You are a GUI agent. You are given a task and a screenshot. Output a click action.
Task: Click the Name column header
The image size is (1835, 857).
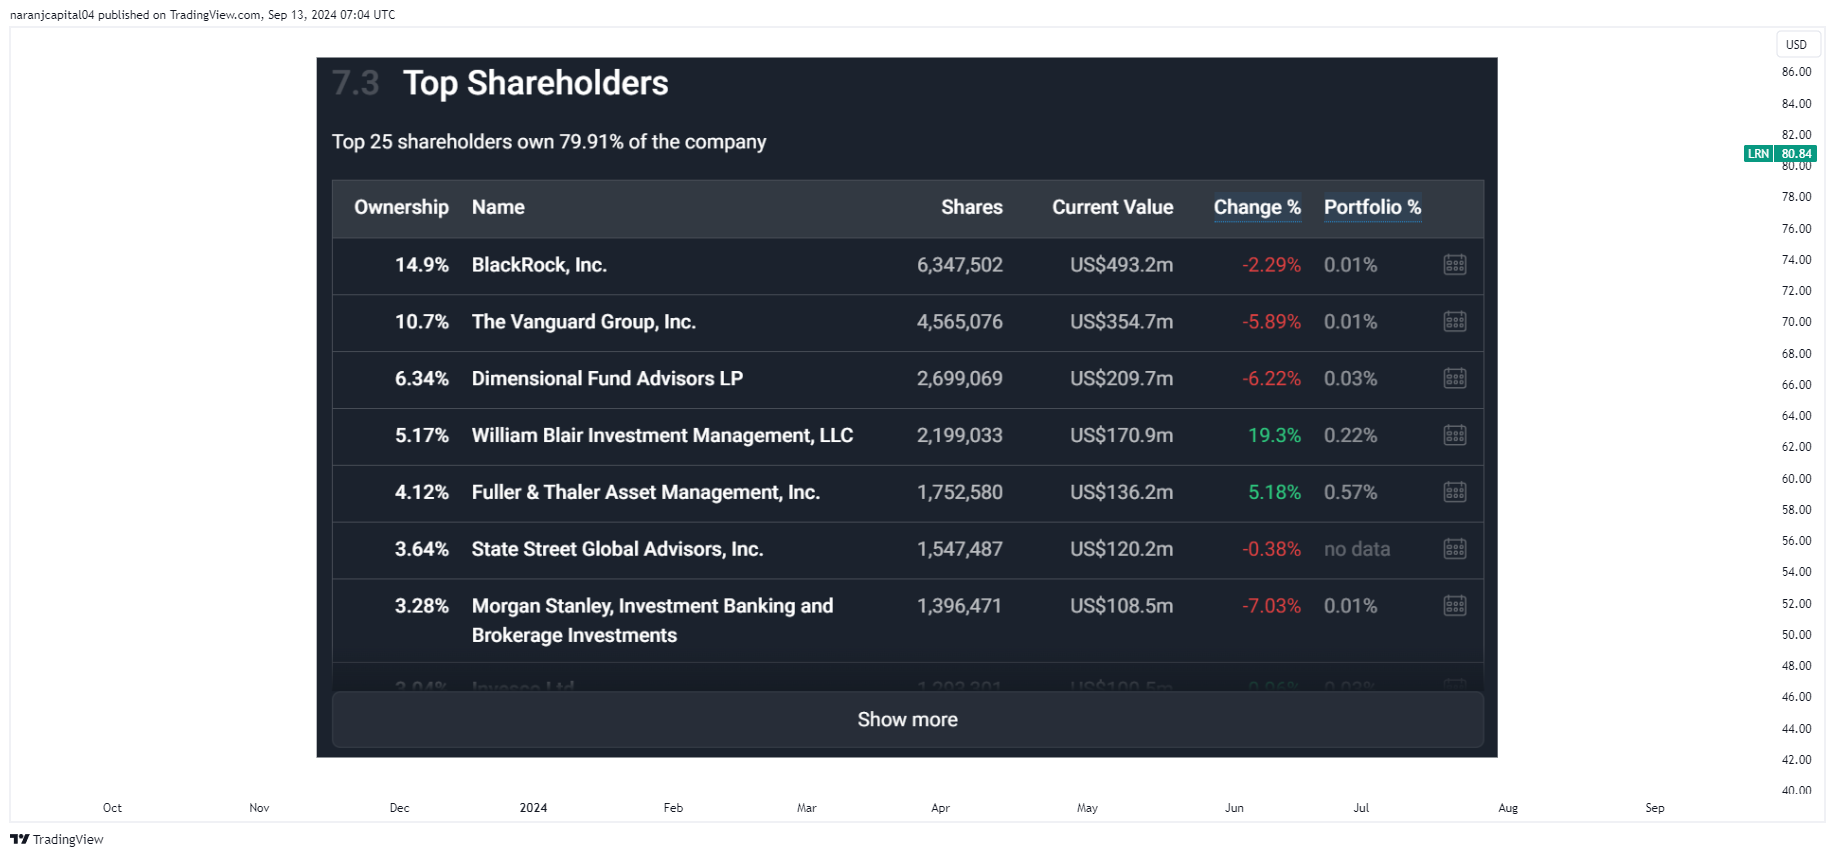(498, 207)
